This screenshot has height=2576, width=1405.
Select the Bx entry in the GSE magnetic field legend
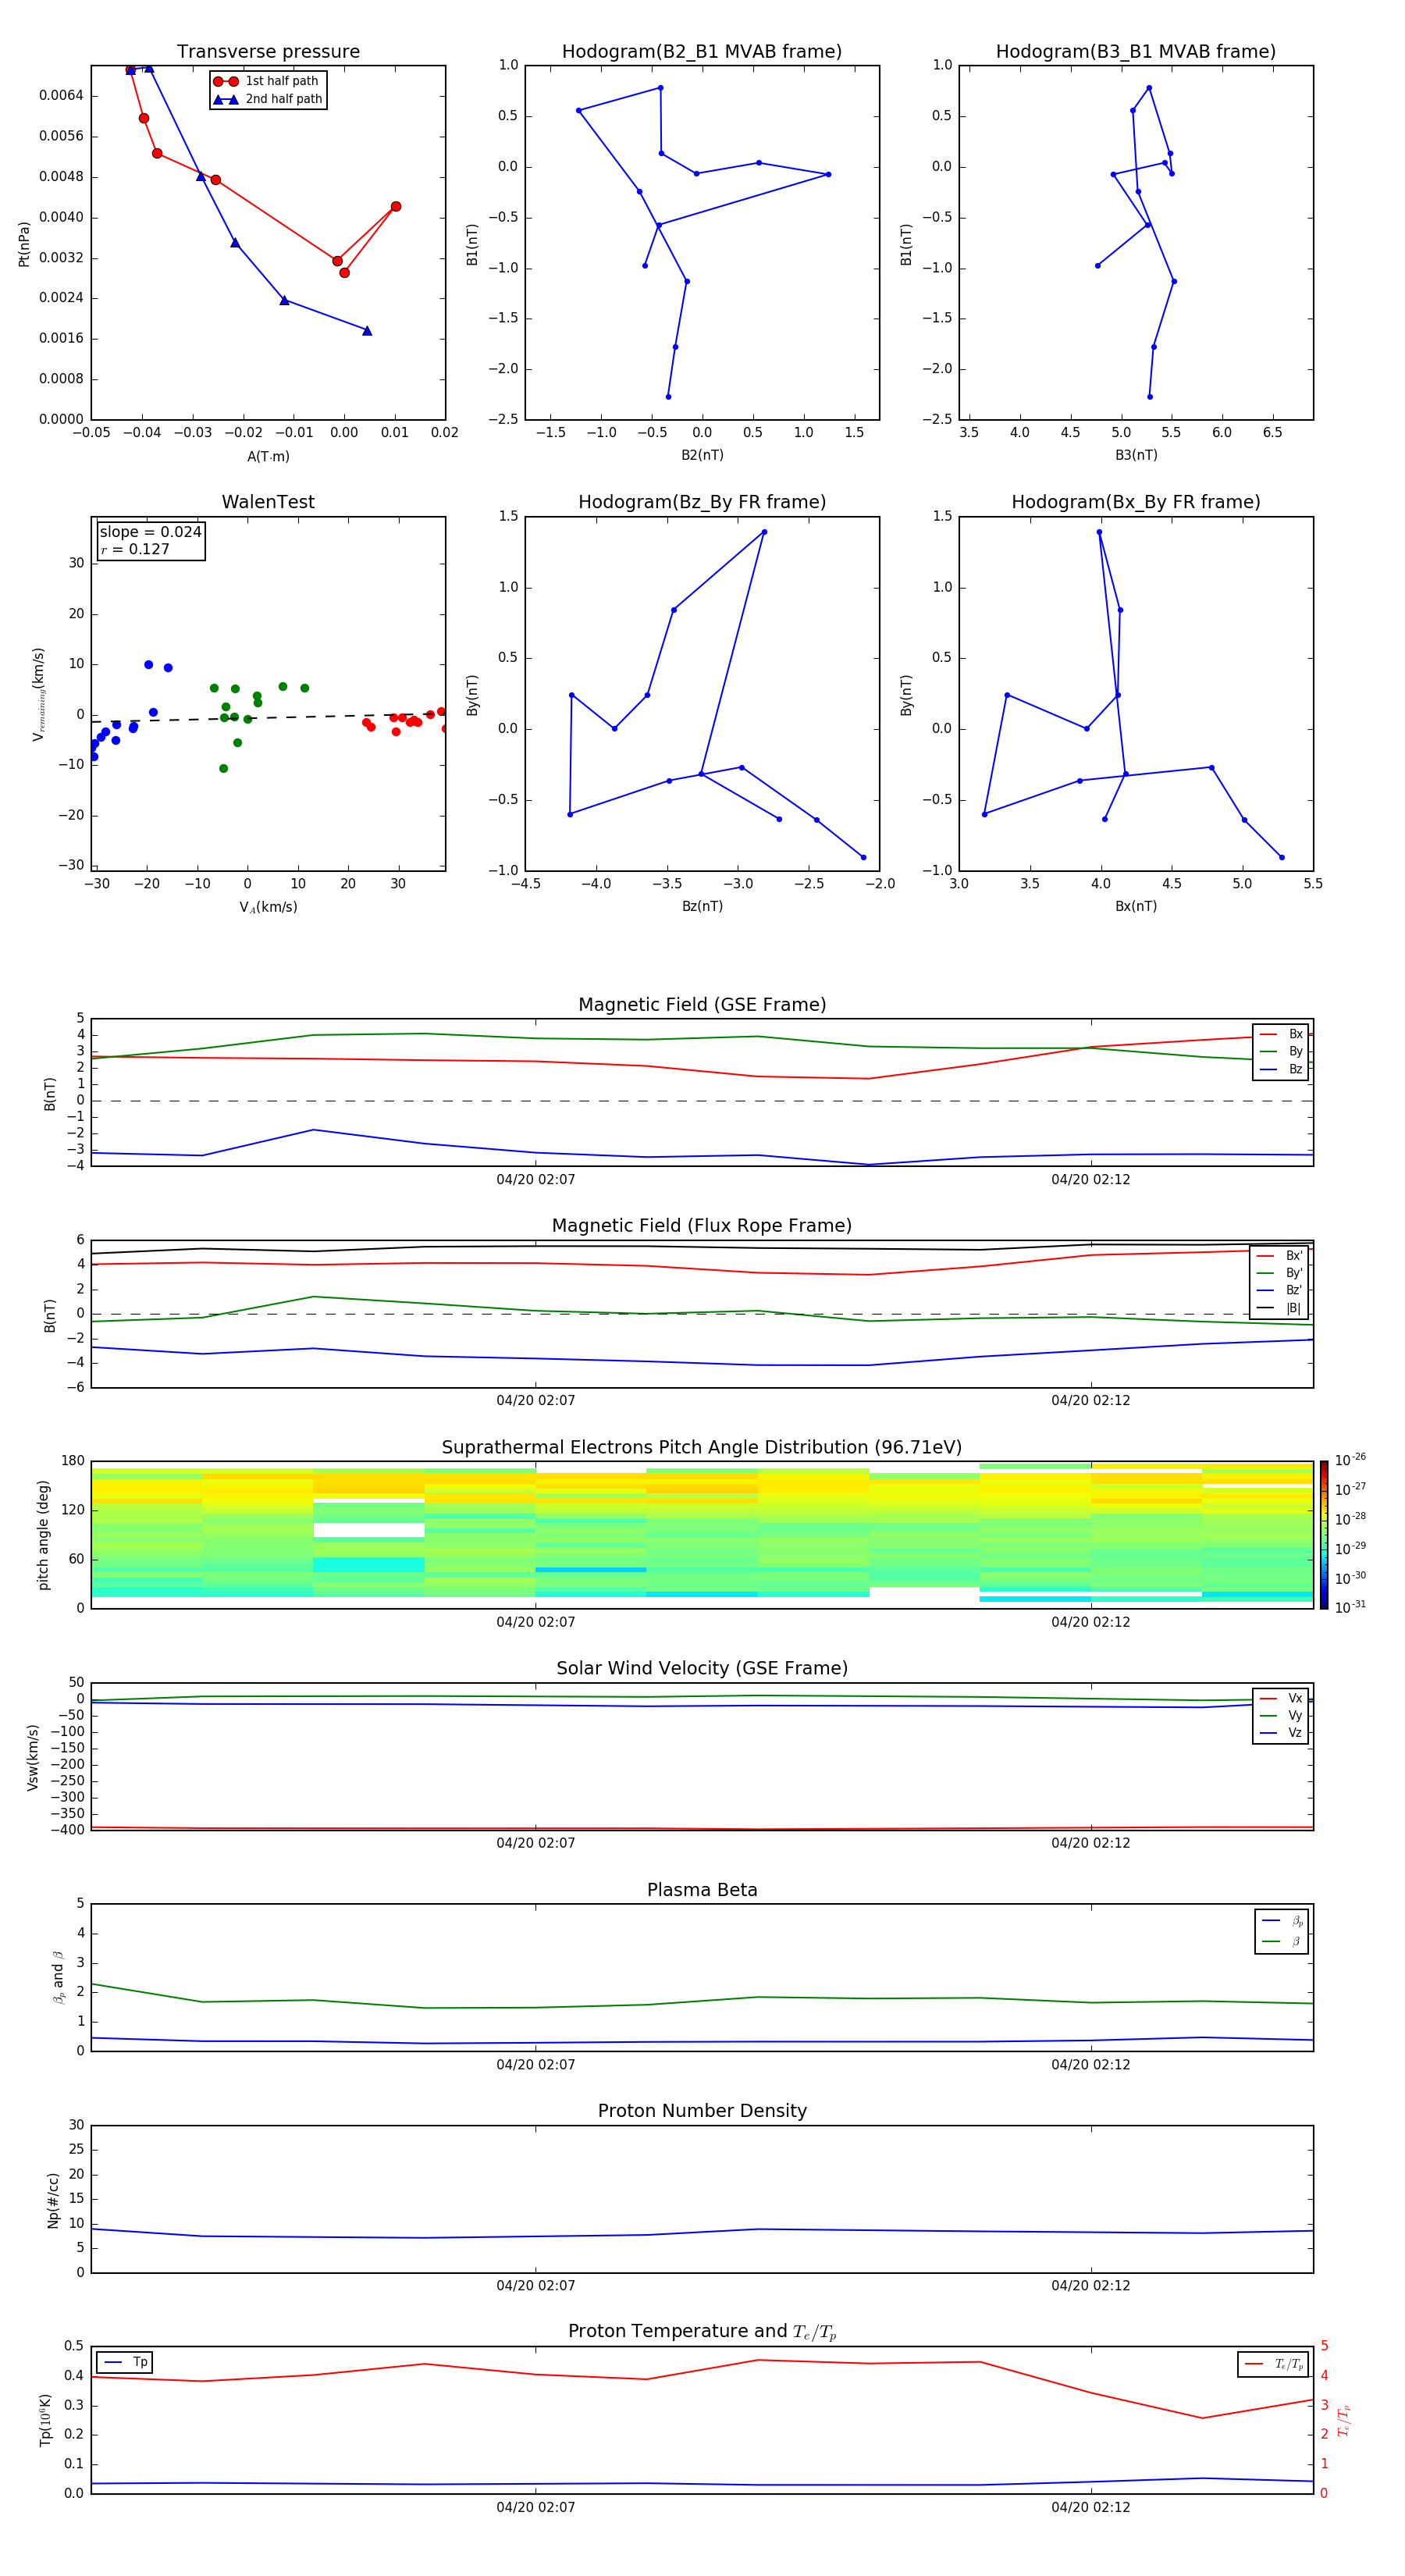[x=1281, y=1034]
